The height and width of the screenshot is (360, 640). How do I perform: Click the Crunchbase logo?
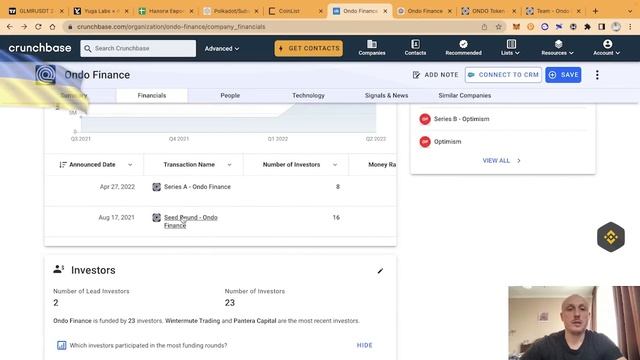click(40, 48)
